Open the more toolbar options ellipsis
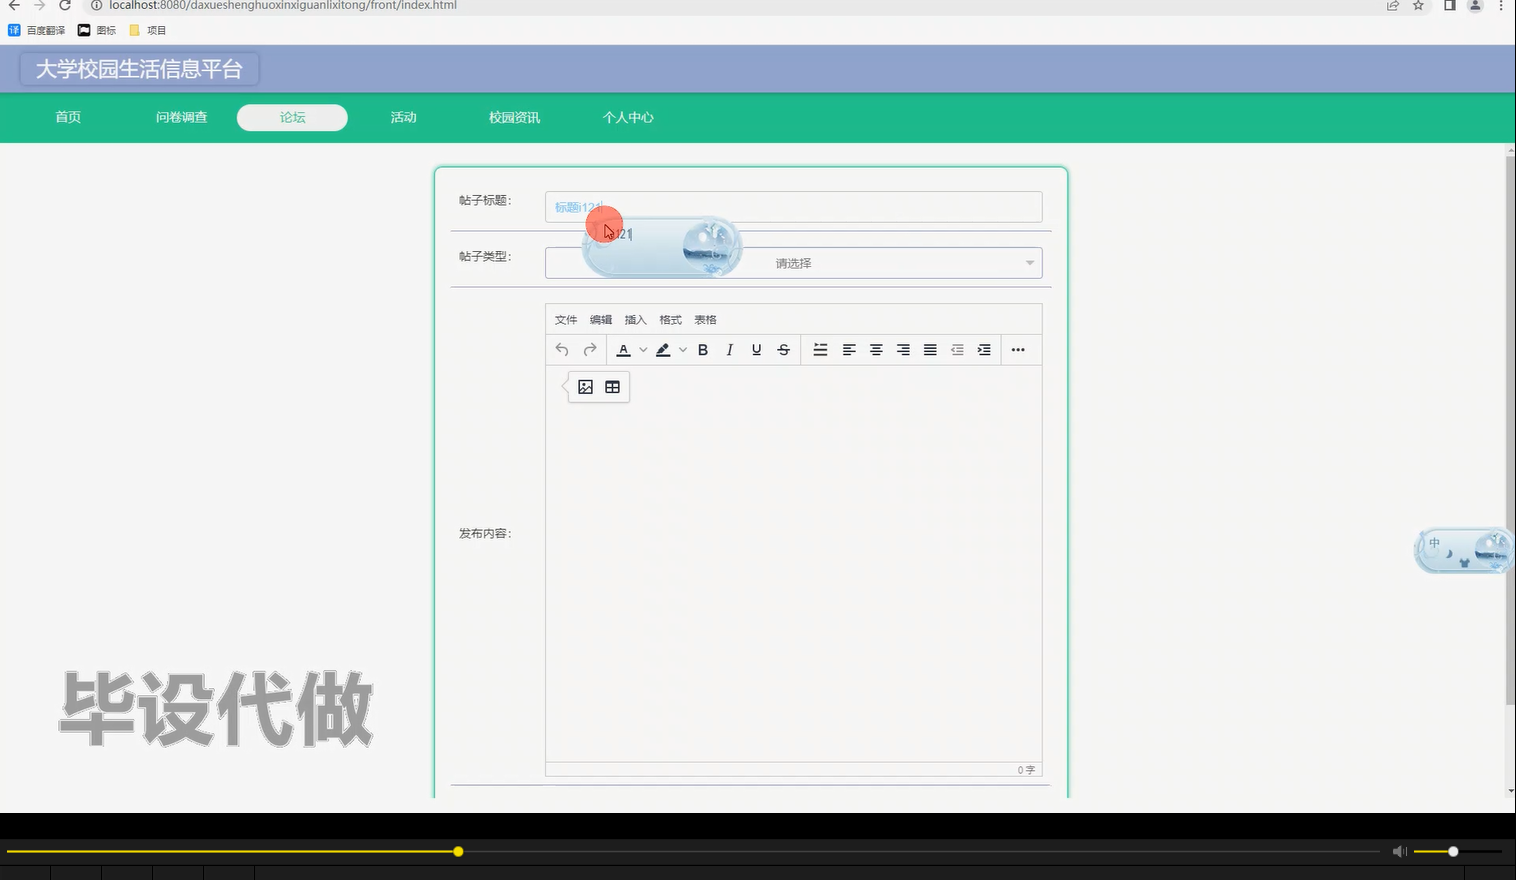 coord(1018,349)
